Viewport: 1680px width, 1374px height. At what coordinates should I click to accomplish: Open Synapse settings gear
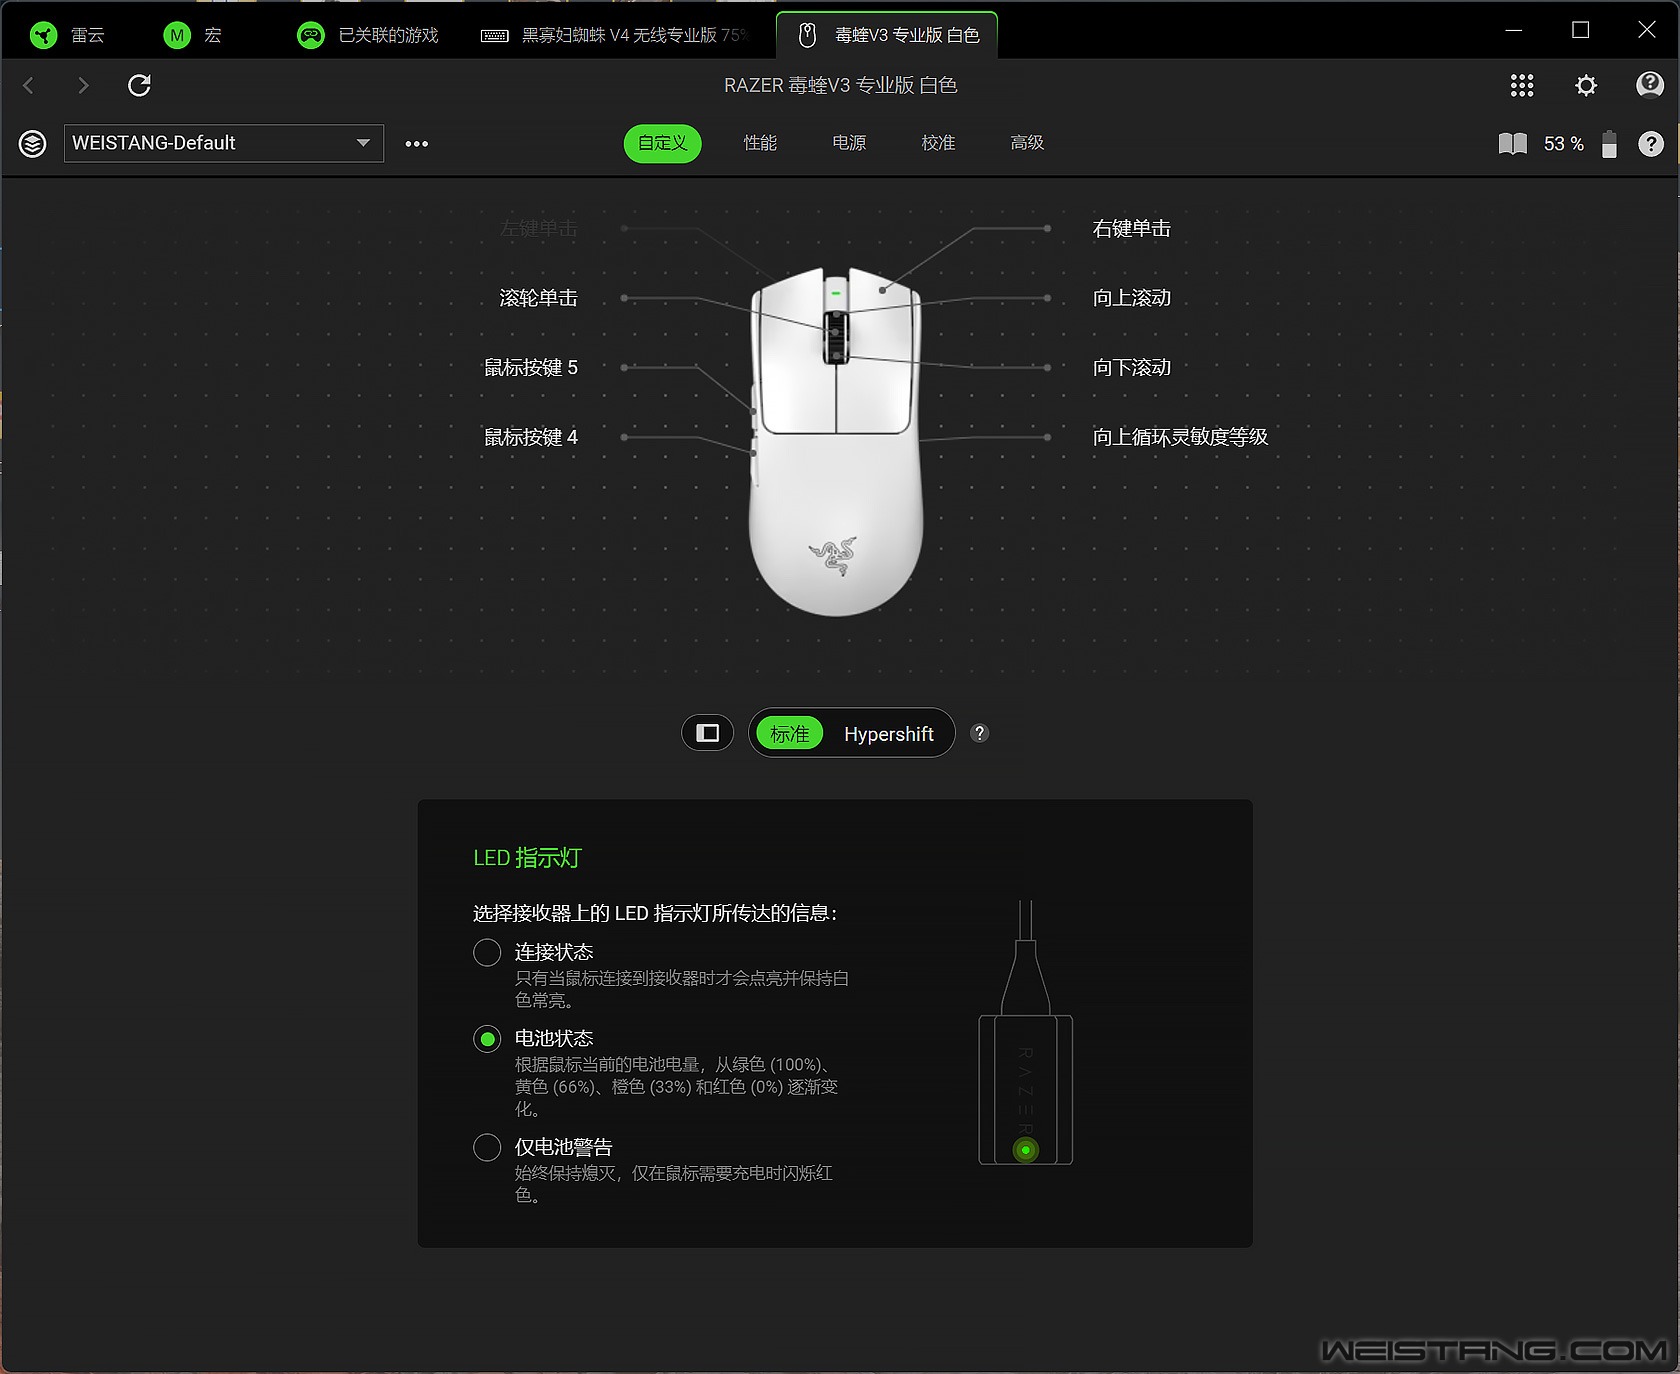pos(1586,85)
